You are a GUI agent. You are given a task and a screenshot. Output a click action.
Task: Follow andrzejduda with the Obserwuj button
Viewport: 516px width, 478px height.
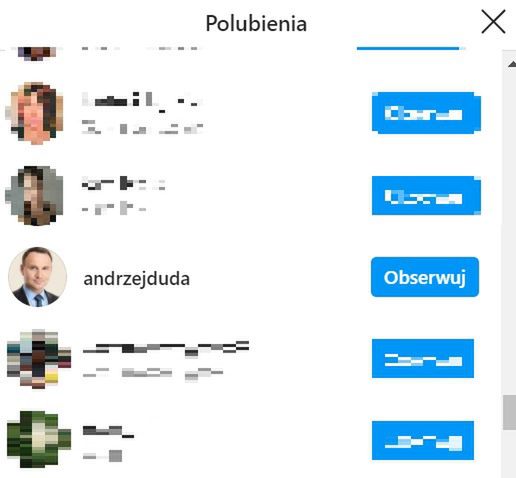click(425, 277)
